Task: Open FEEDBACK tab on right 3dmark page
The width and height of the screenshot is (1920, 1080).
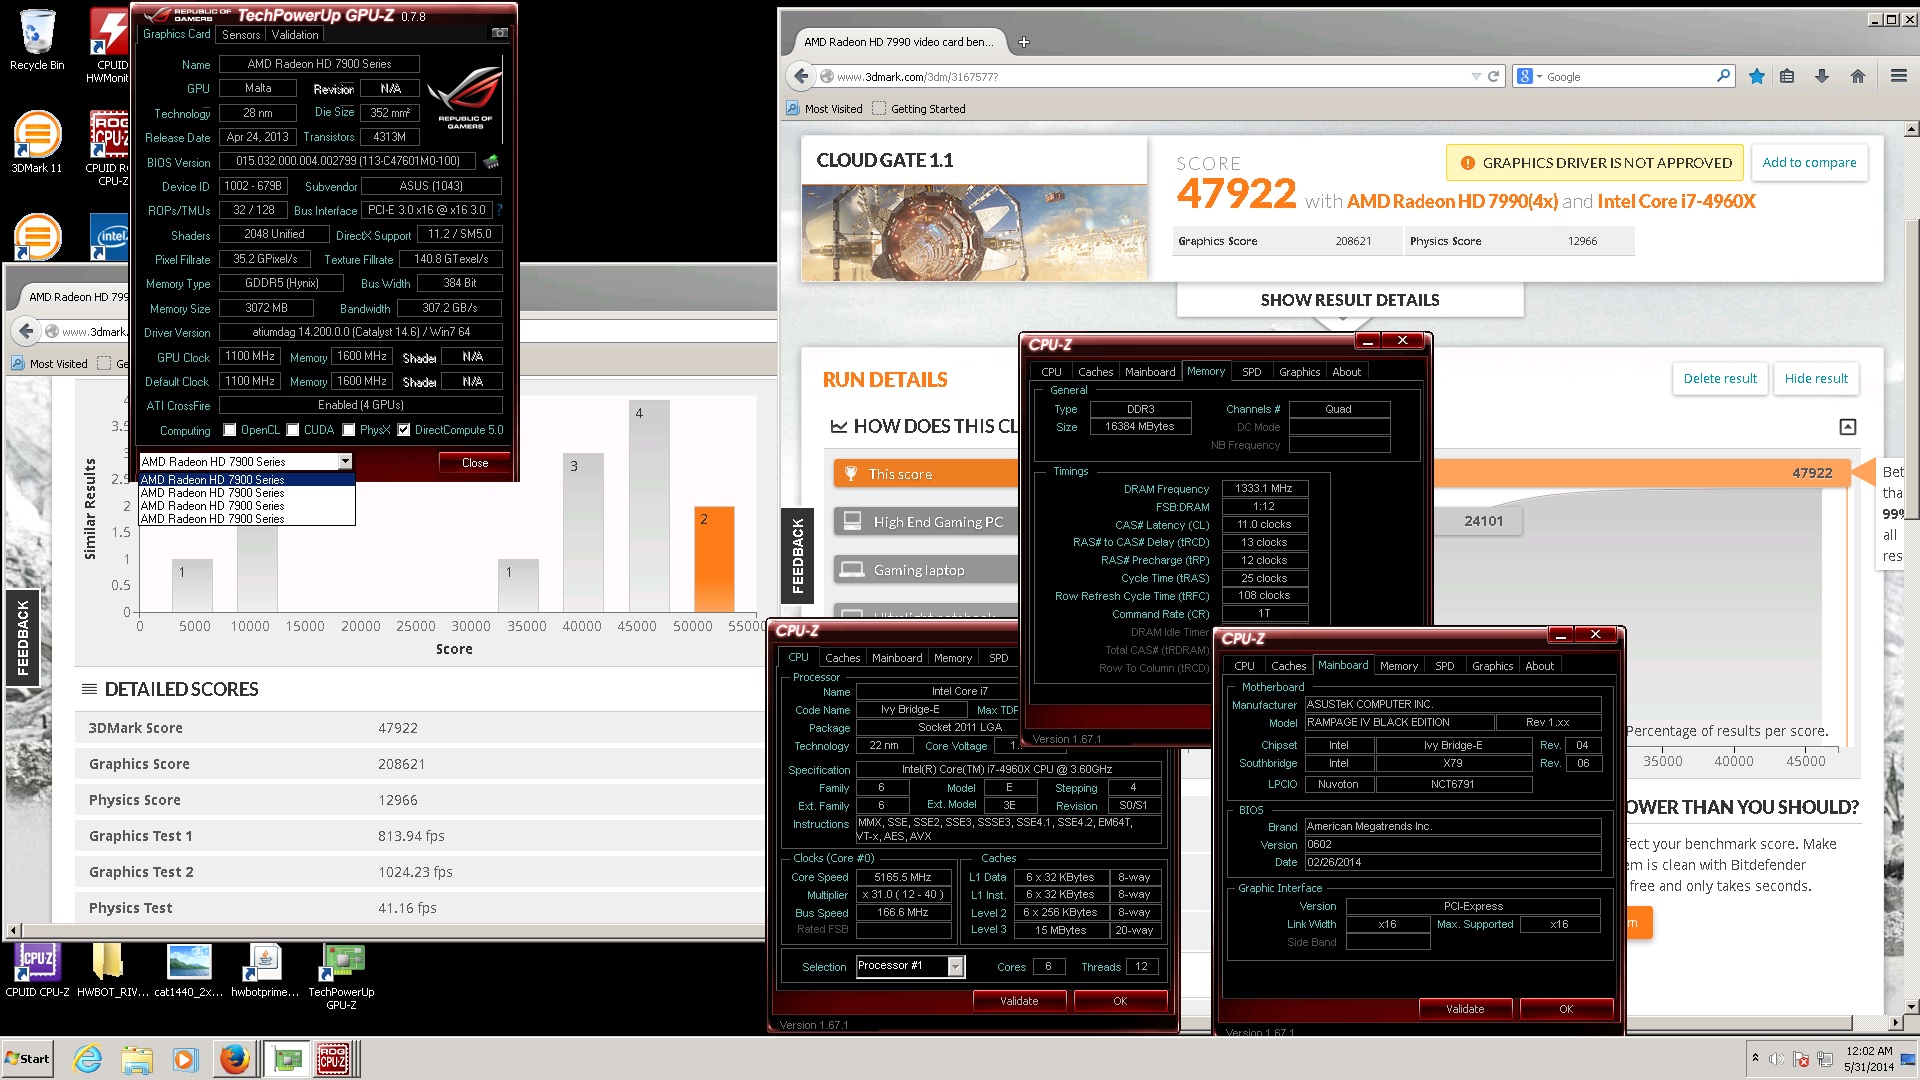Action: 797,556
